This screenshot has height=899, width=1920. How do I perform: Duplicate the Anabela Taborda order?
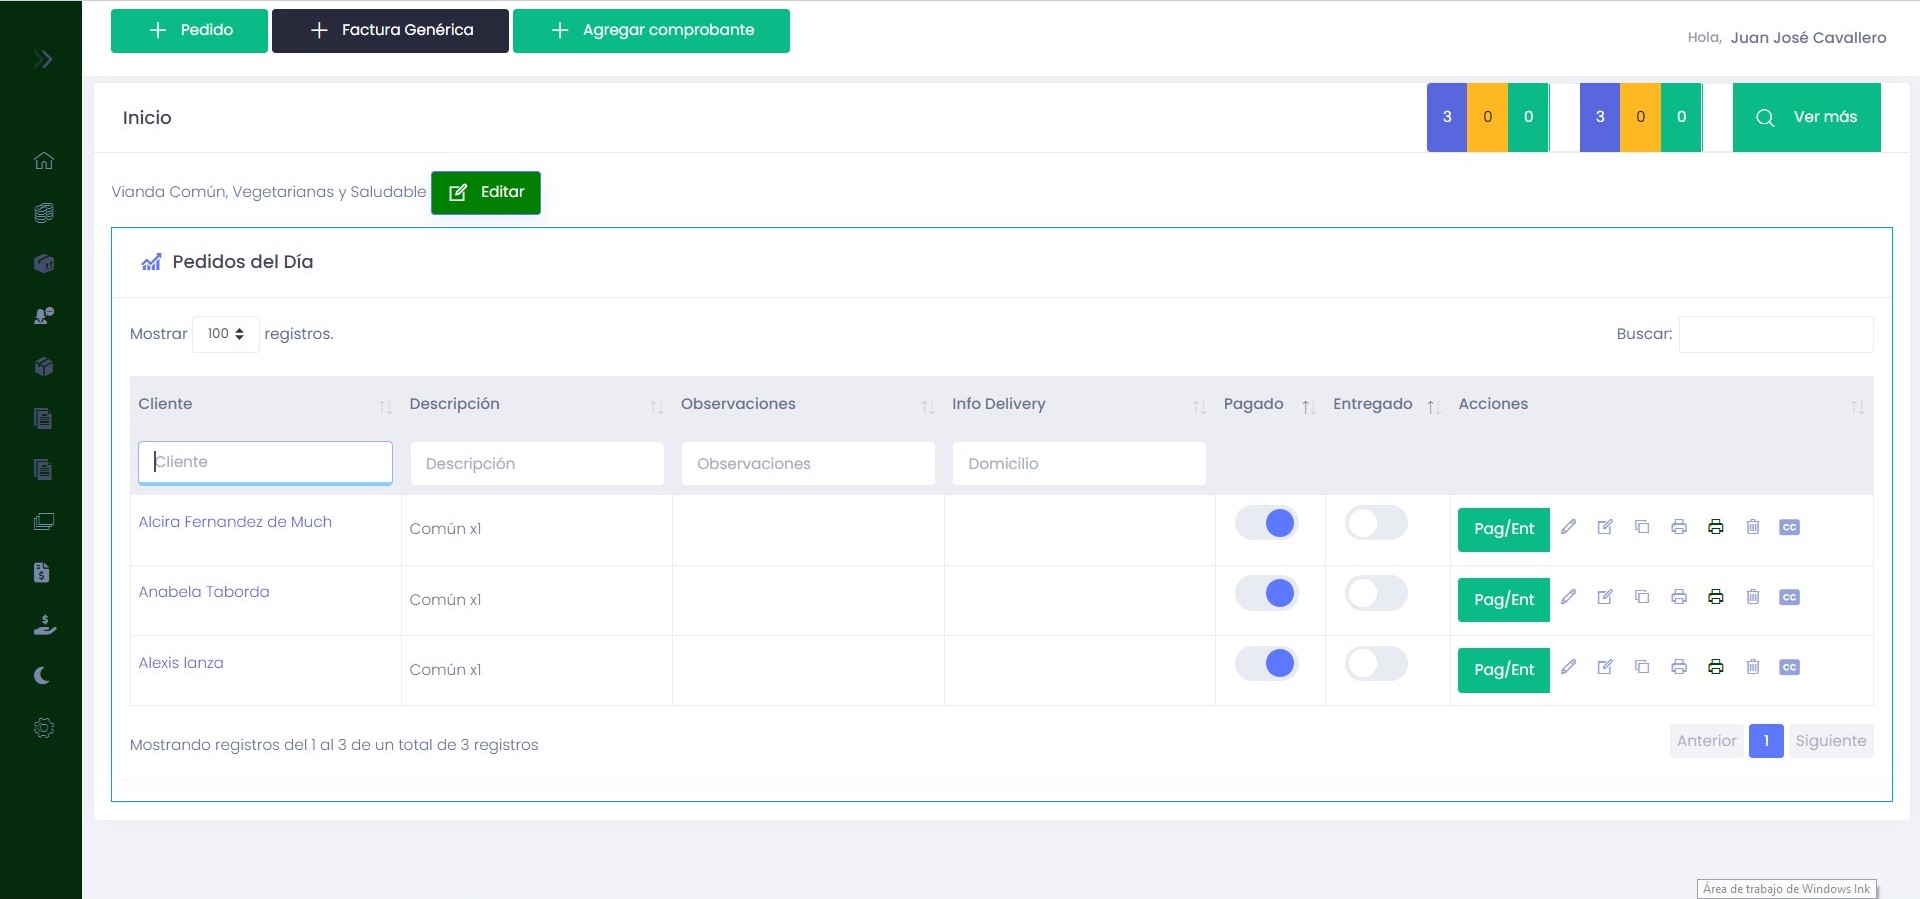[1642, 597]
